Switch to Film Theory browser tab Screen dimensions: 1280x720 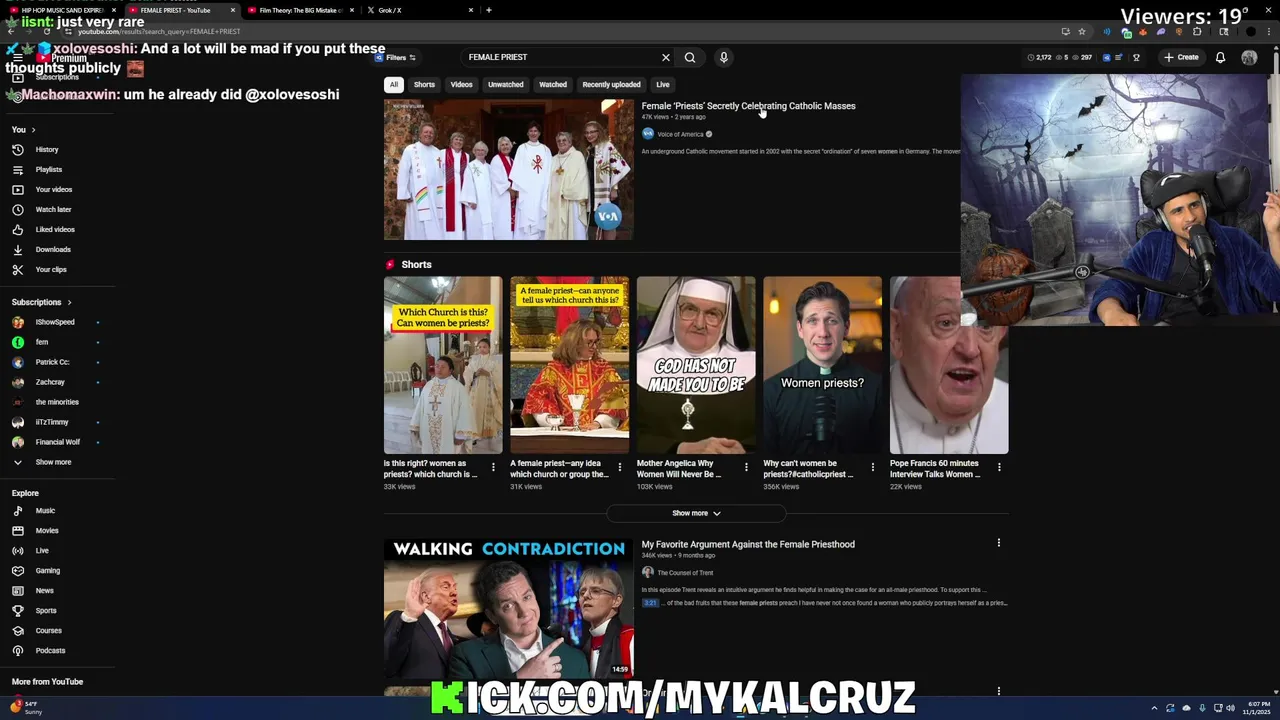click(300, 10)
